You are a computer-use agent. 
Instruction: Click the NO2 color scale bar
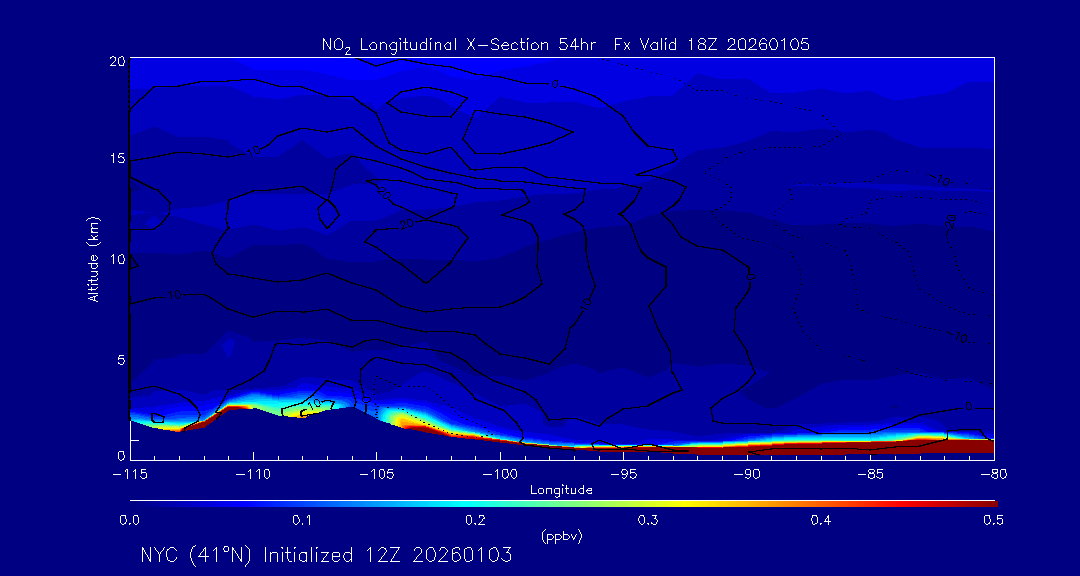pos(563,504)
